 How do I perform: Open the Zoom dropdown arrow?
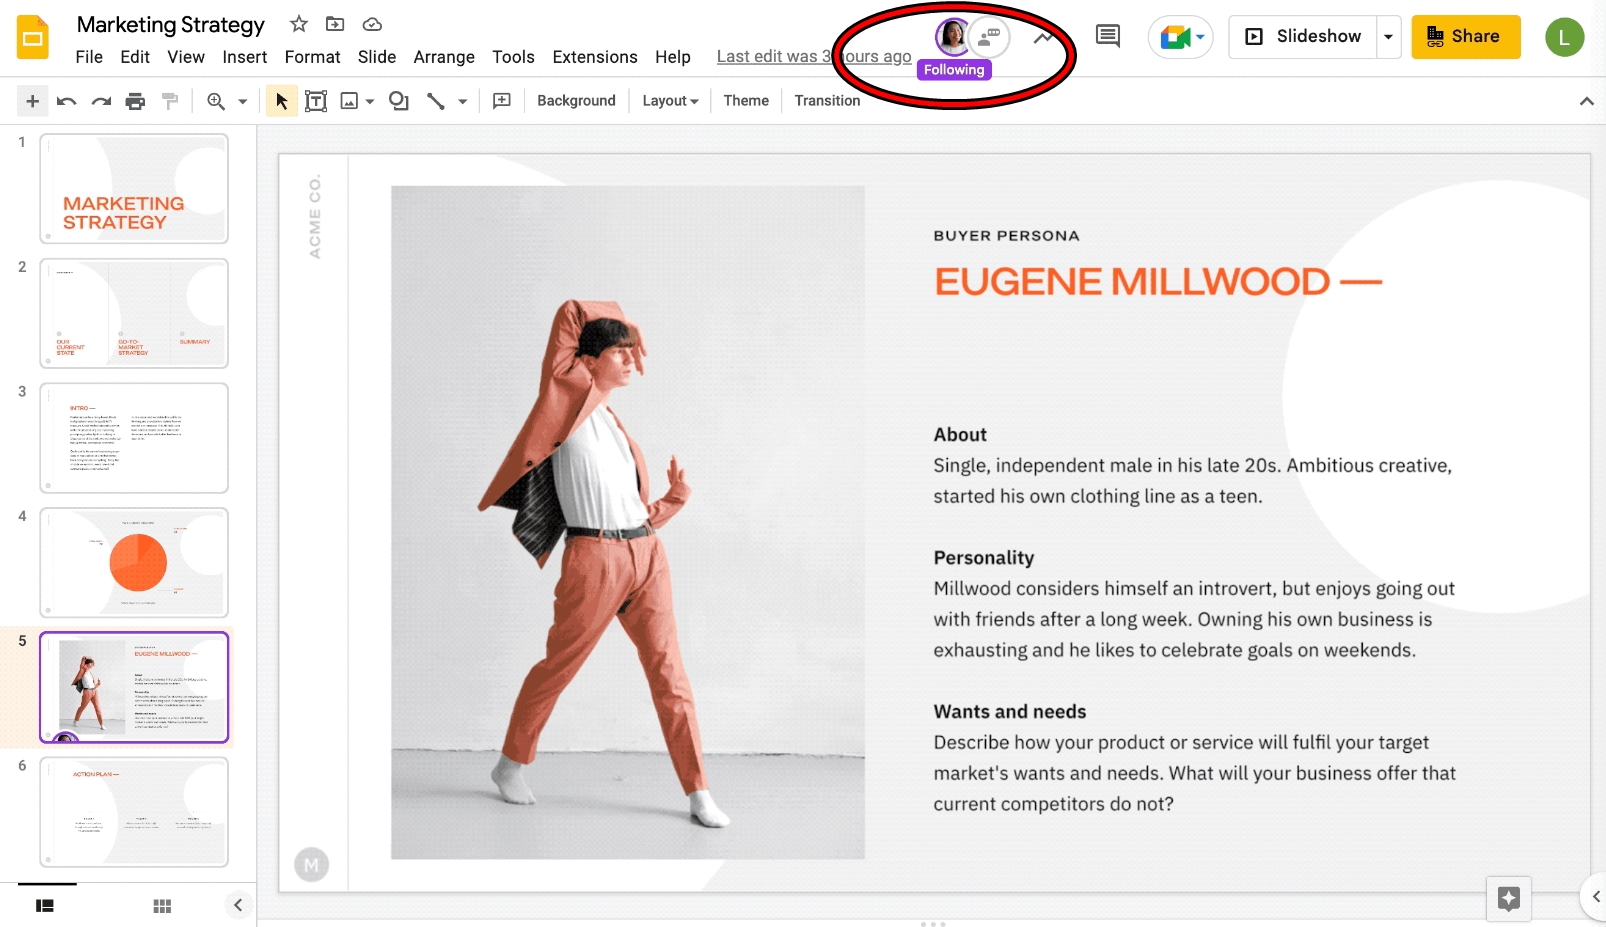click(x=240, y=100)
